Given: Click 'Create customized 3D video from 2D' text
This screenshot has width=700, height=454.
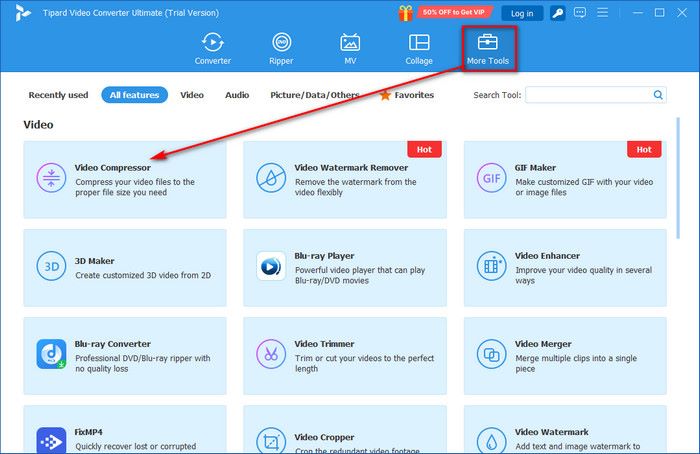Looking at the screenshot, I should (143, 275).
